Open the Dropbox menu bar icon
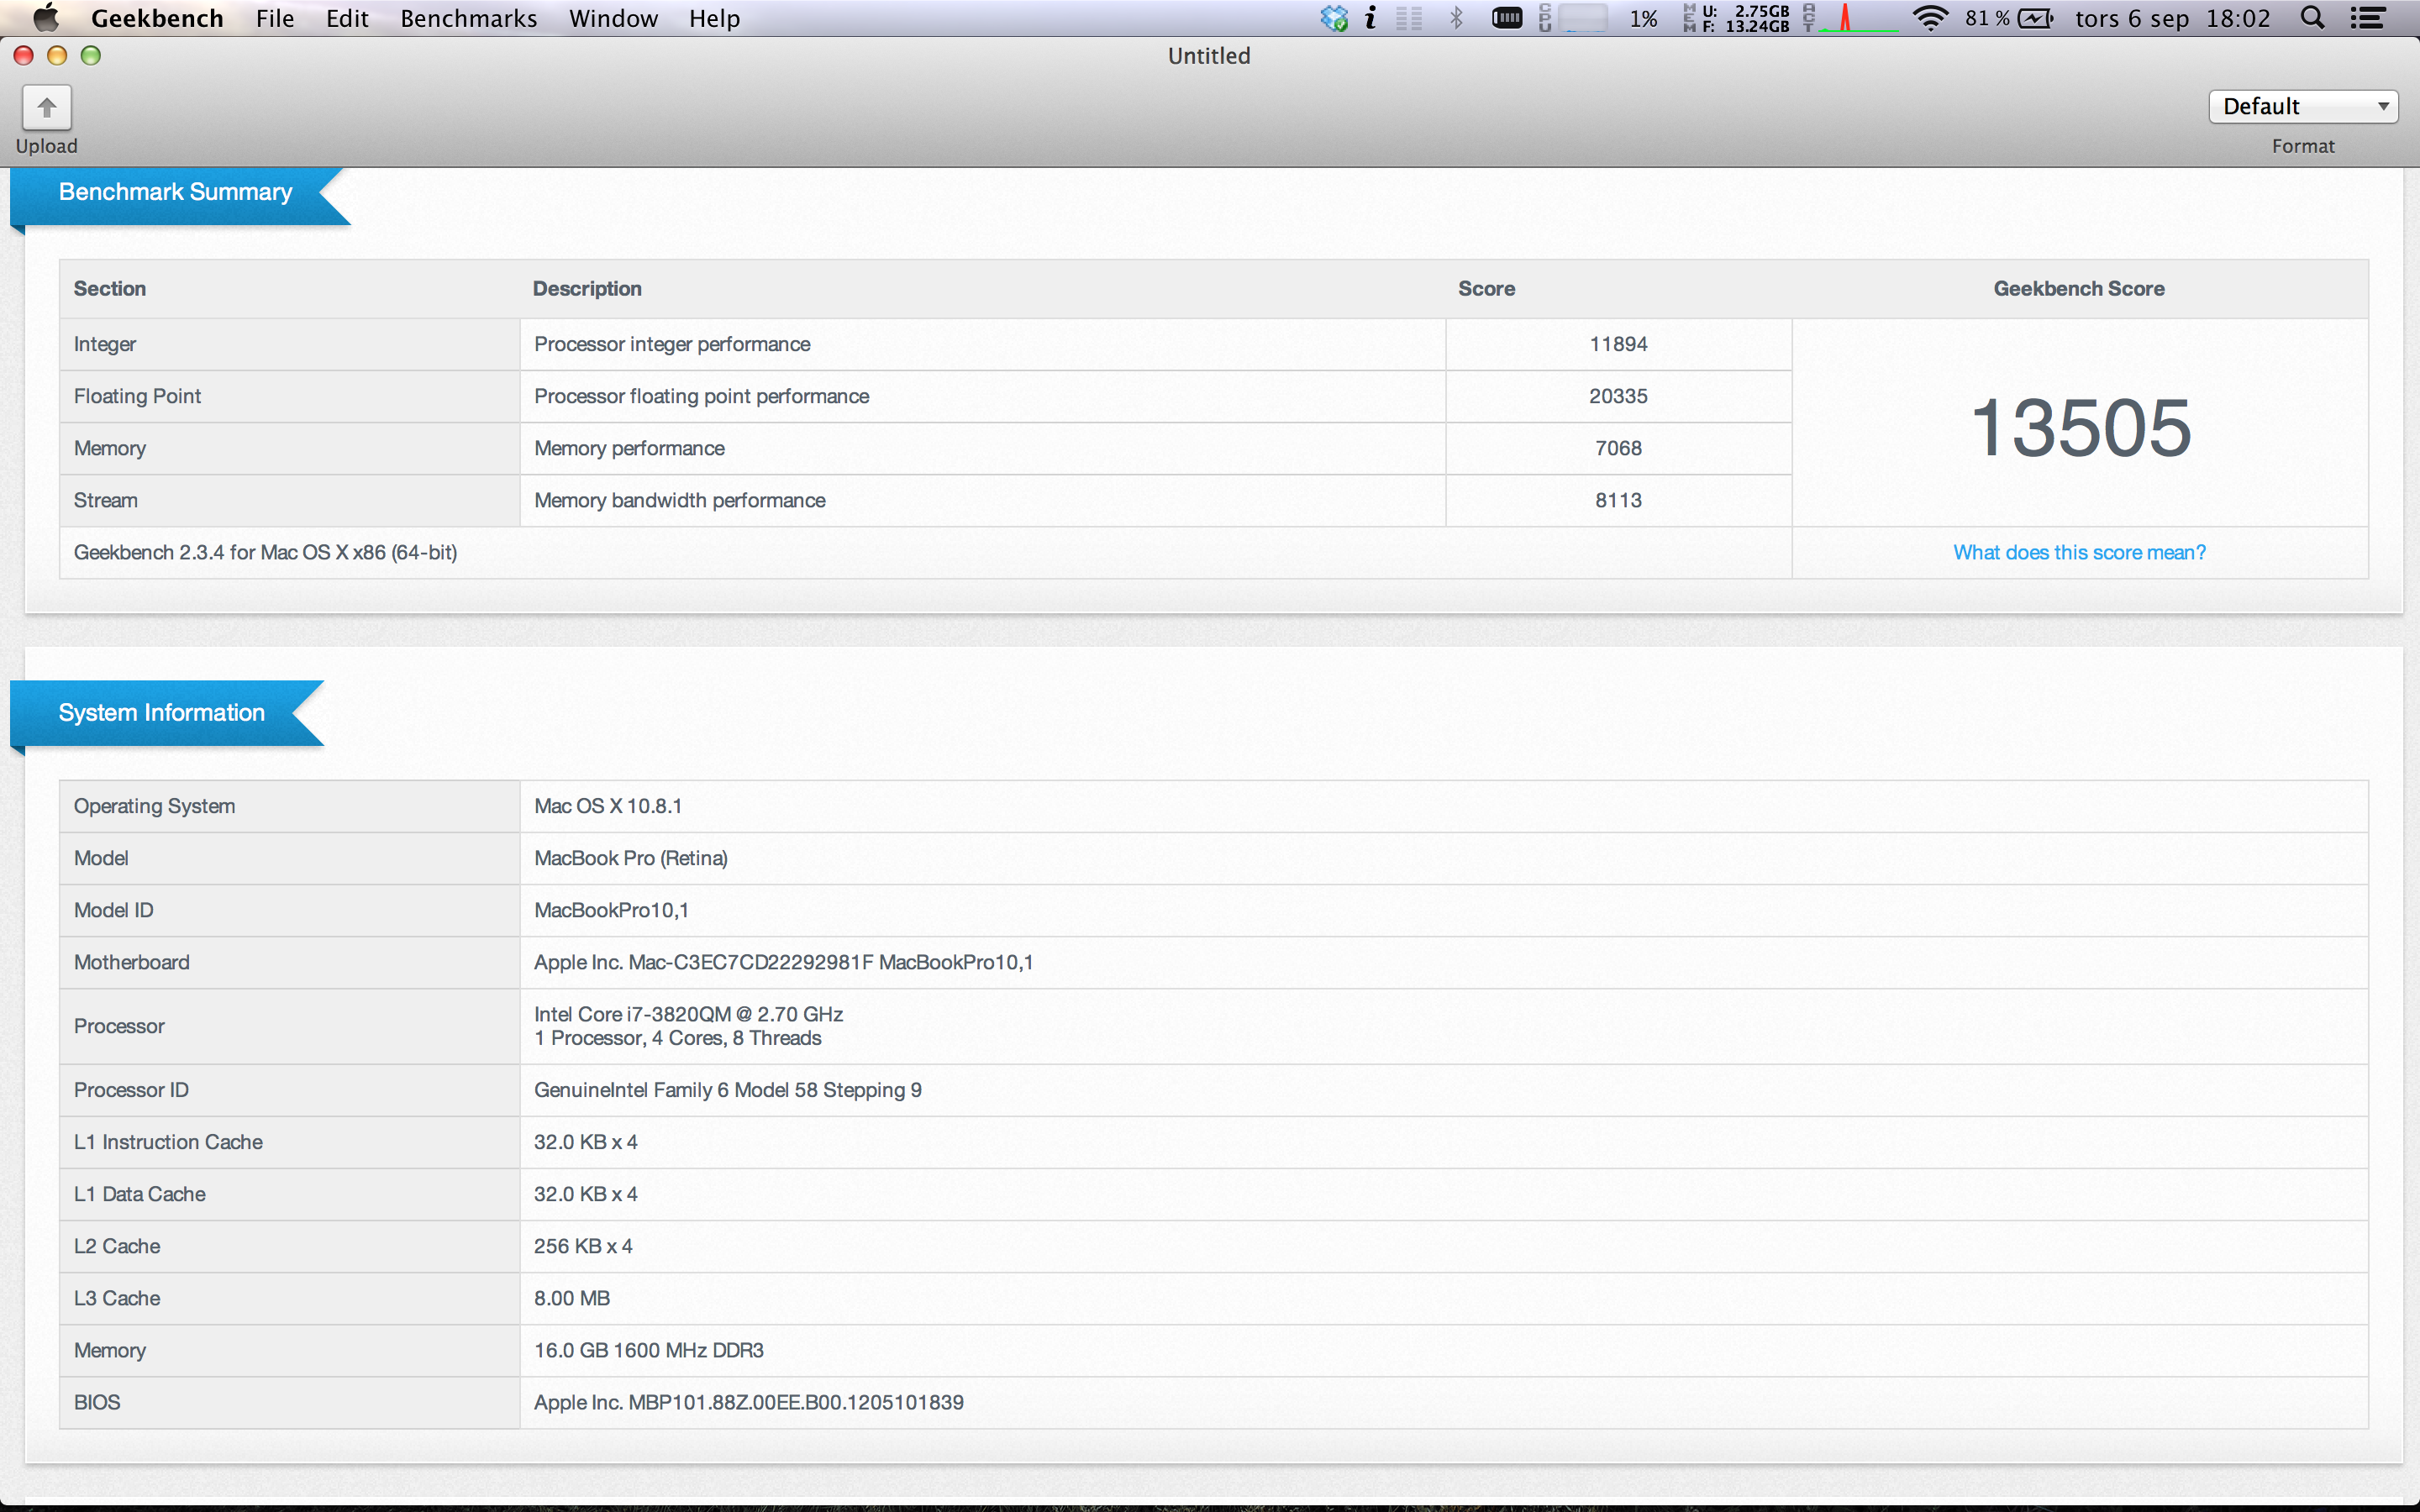The height and width of the screenshot is (1512, 2420). [1334, 18]
